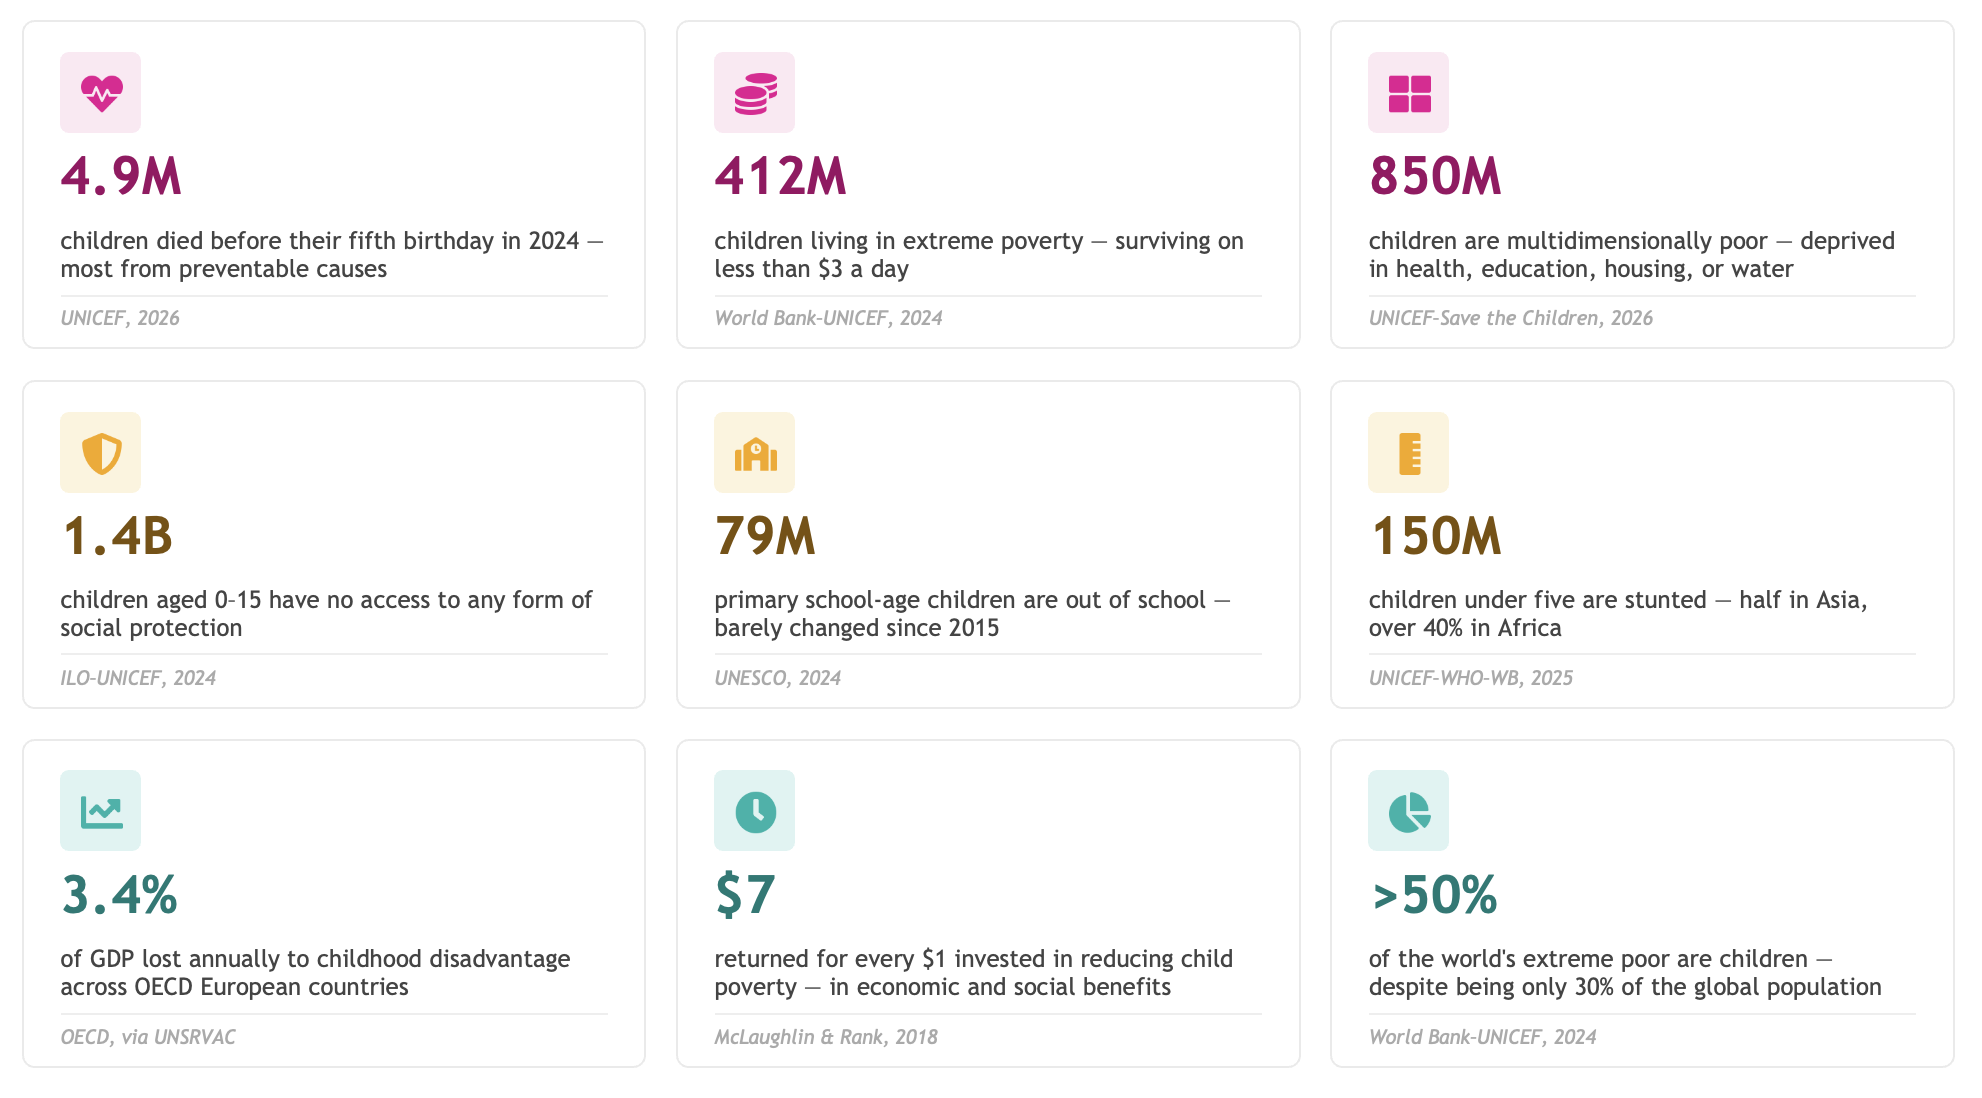Click the stunted children description text

tap(1617, 614)
